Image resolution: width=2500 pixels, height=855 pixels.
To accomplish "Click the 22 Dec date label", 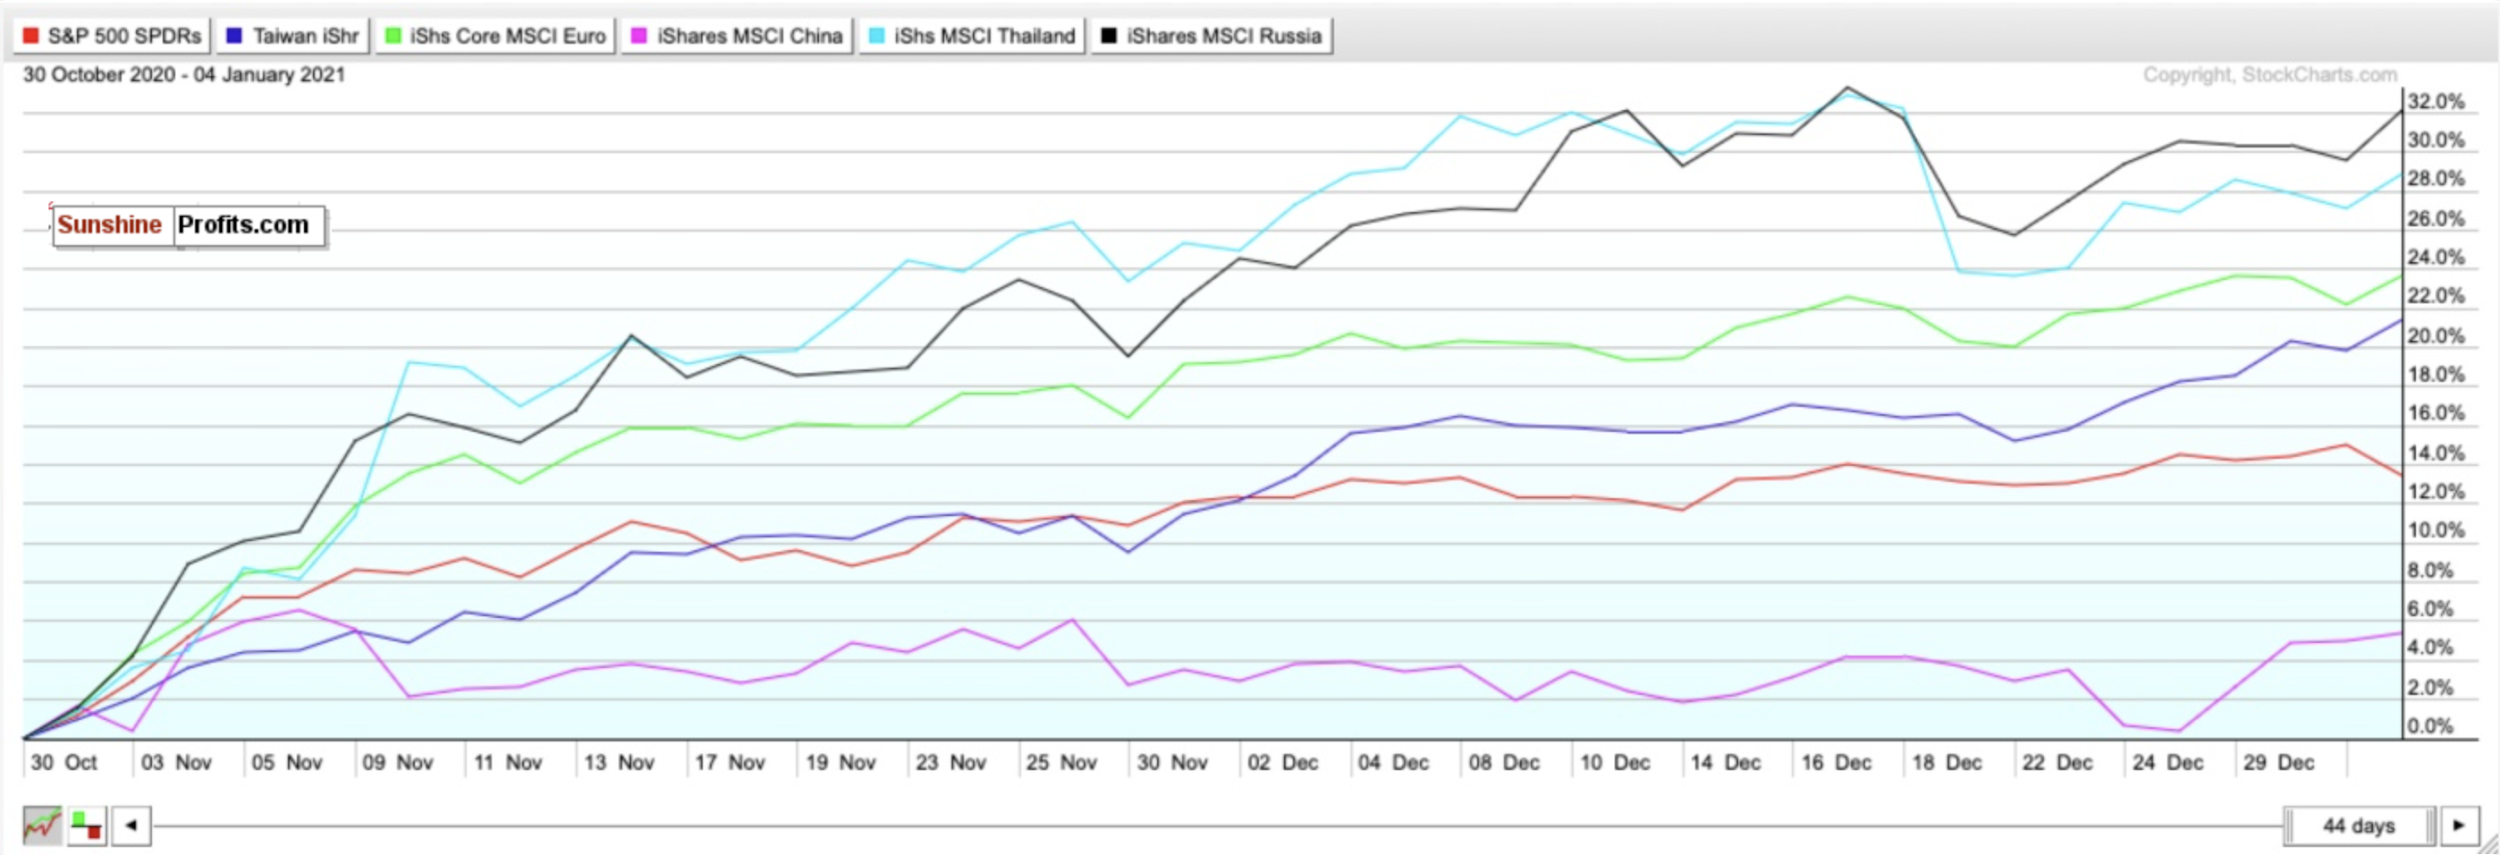I will [2058, 763].
